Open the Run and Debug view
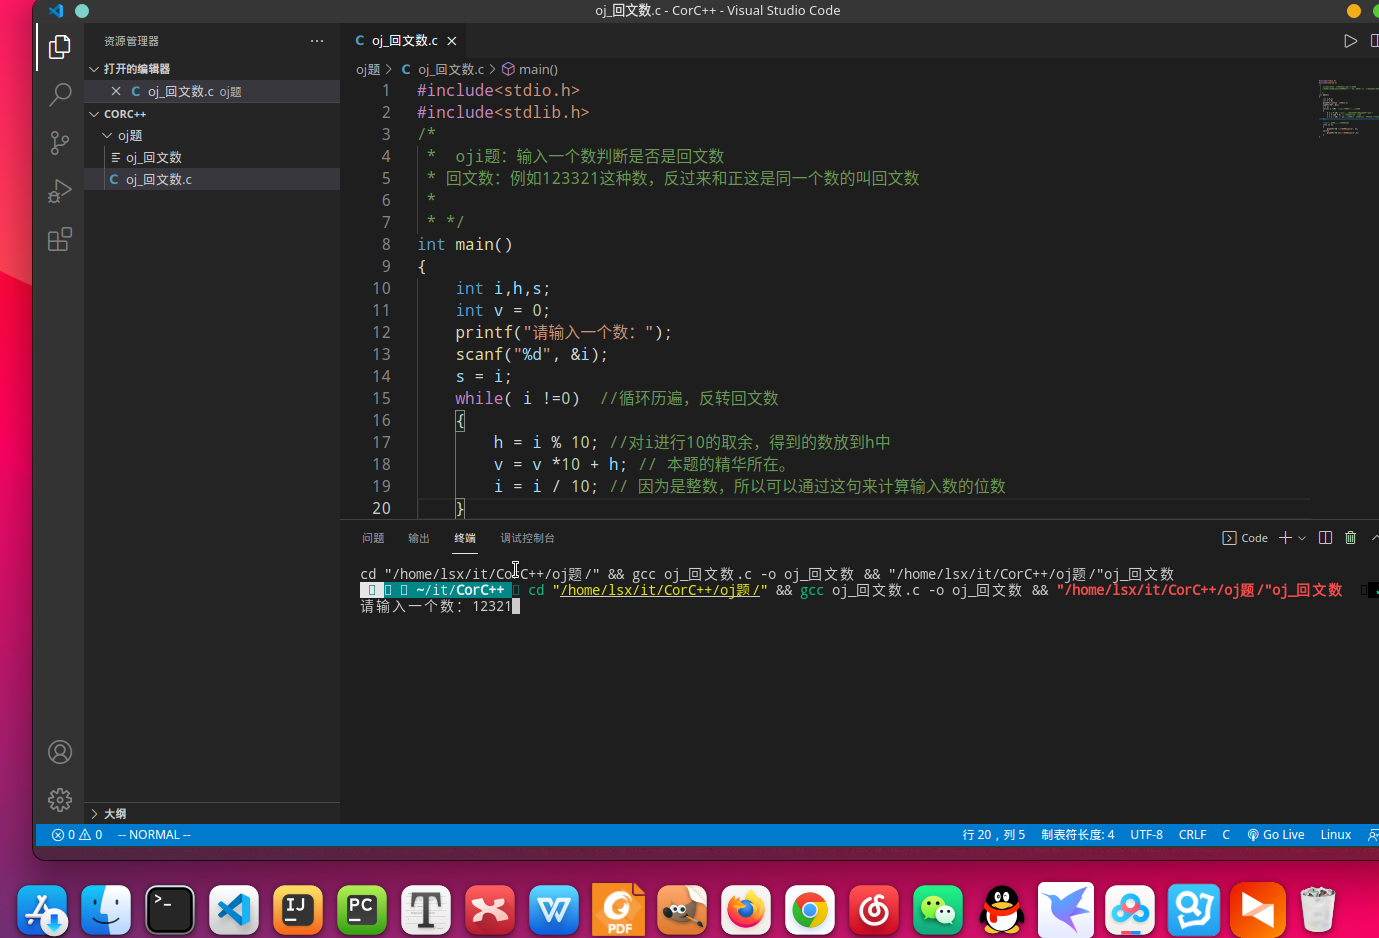This screenshot has width=1379, height=938. pos(60,191)
